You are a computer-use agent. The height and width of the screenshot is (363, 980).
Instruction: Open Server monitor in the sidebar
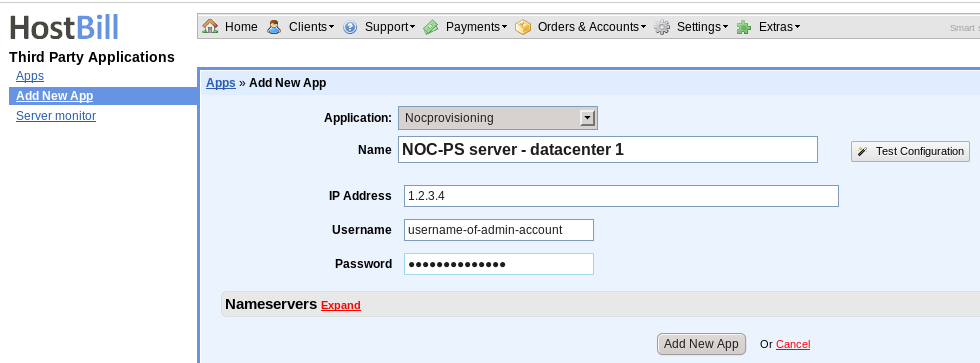(x=56, y=116)
